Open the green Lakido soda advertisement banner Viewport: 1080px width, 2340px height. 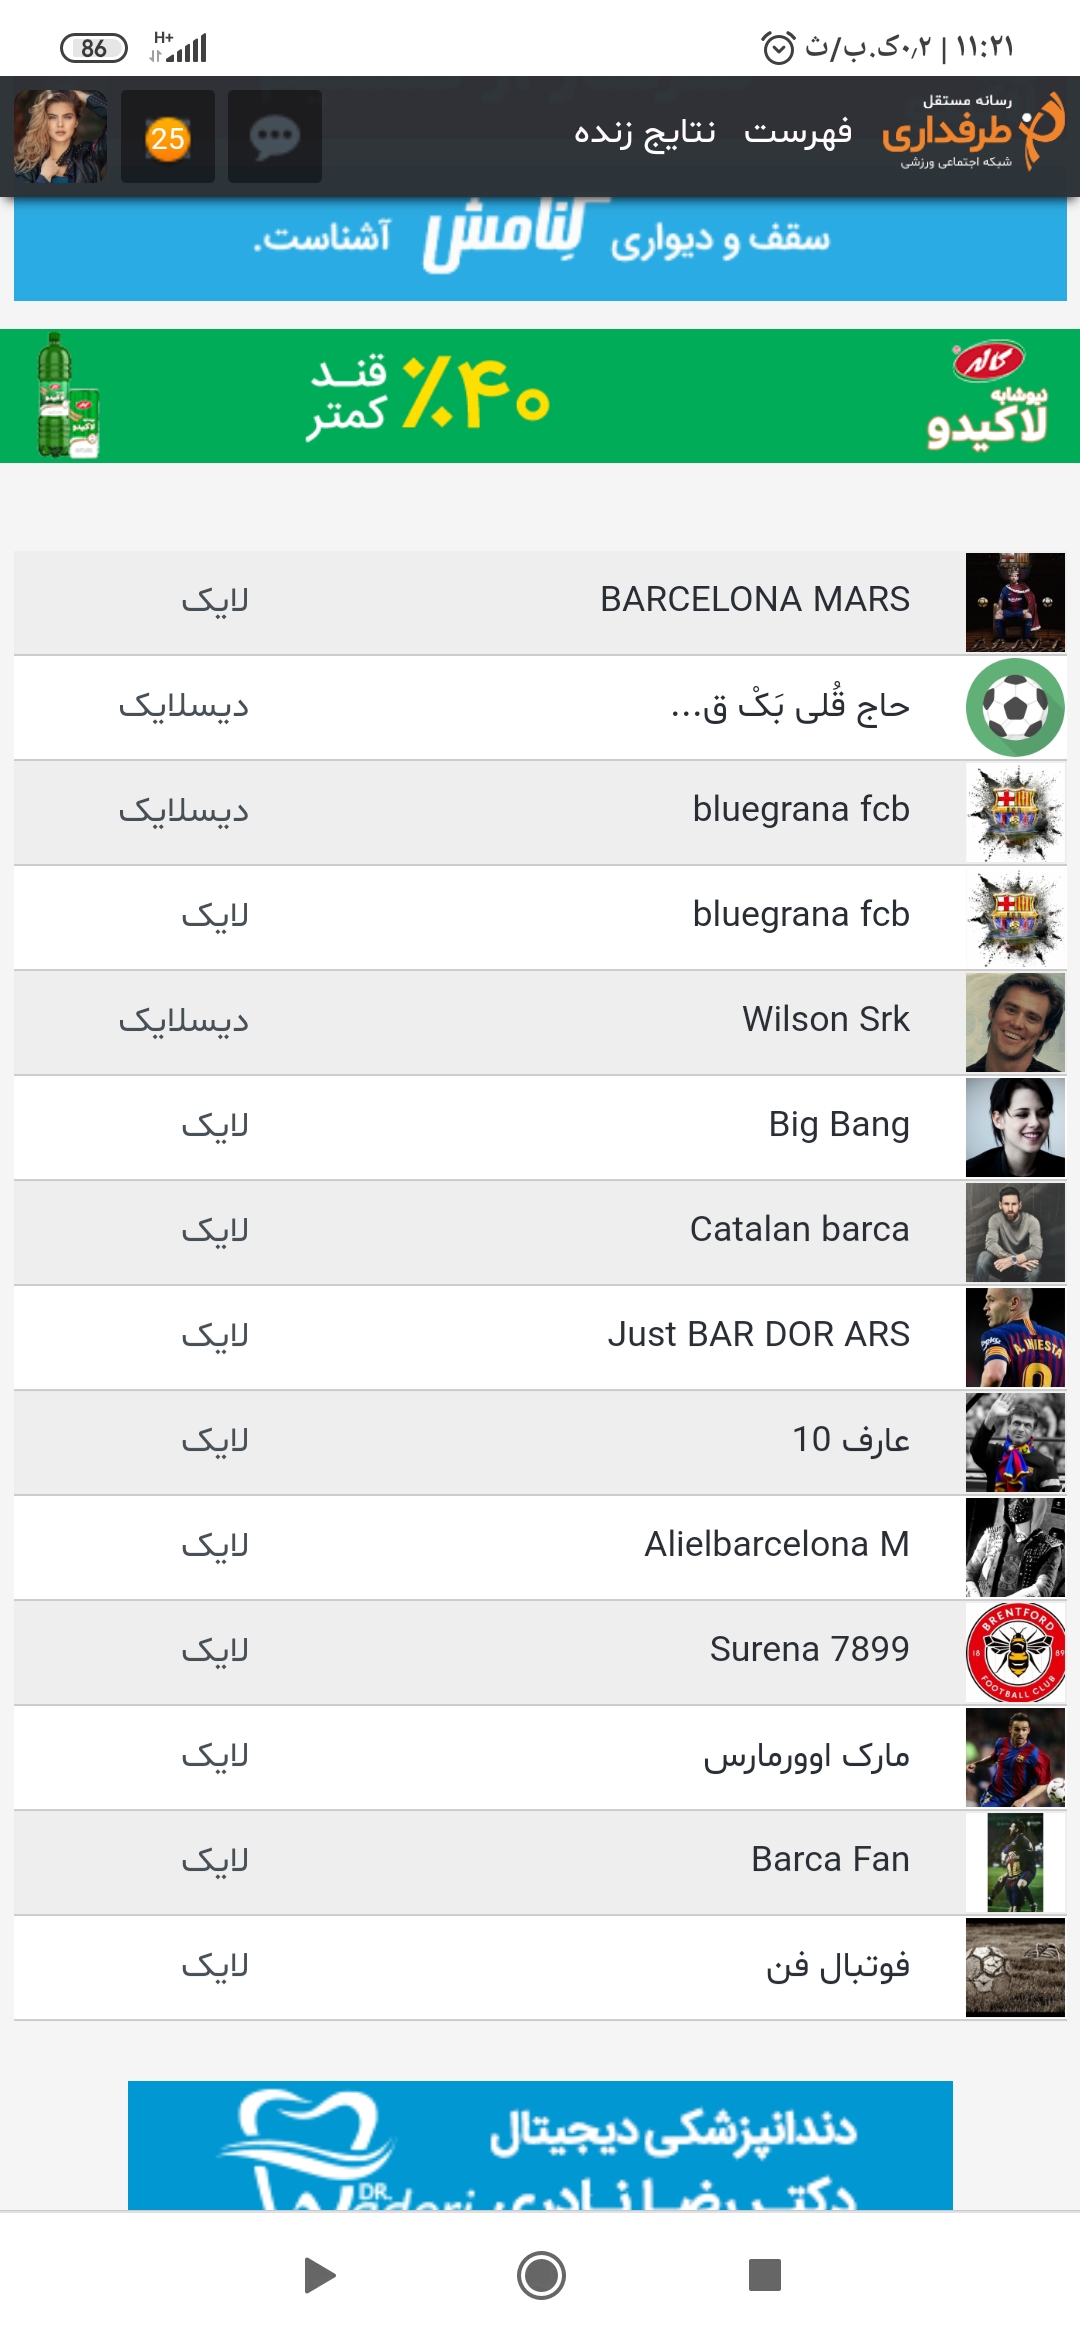540,396
